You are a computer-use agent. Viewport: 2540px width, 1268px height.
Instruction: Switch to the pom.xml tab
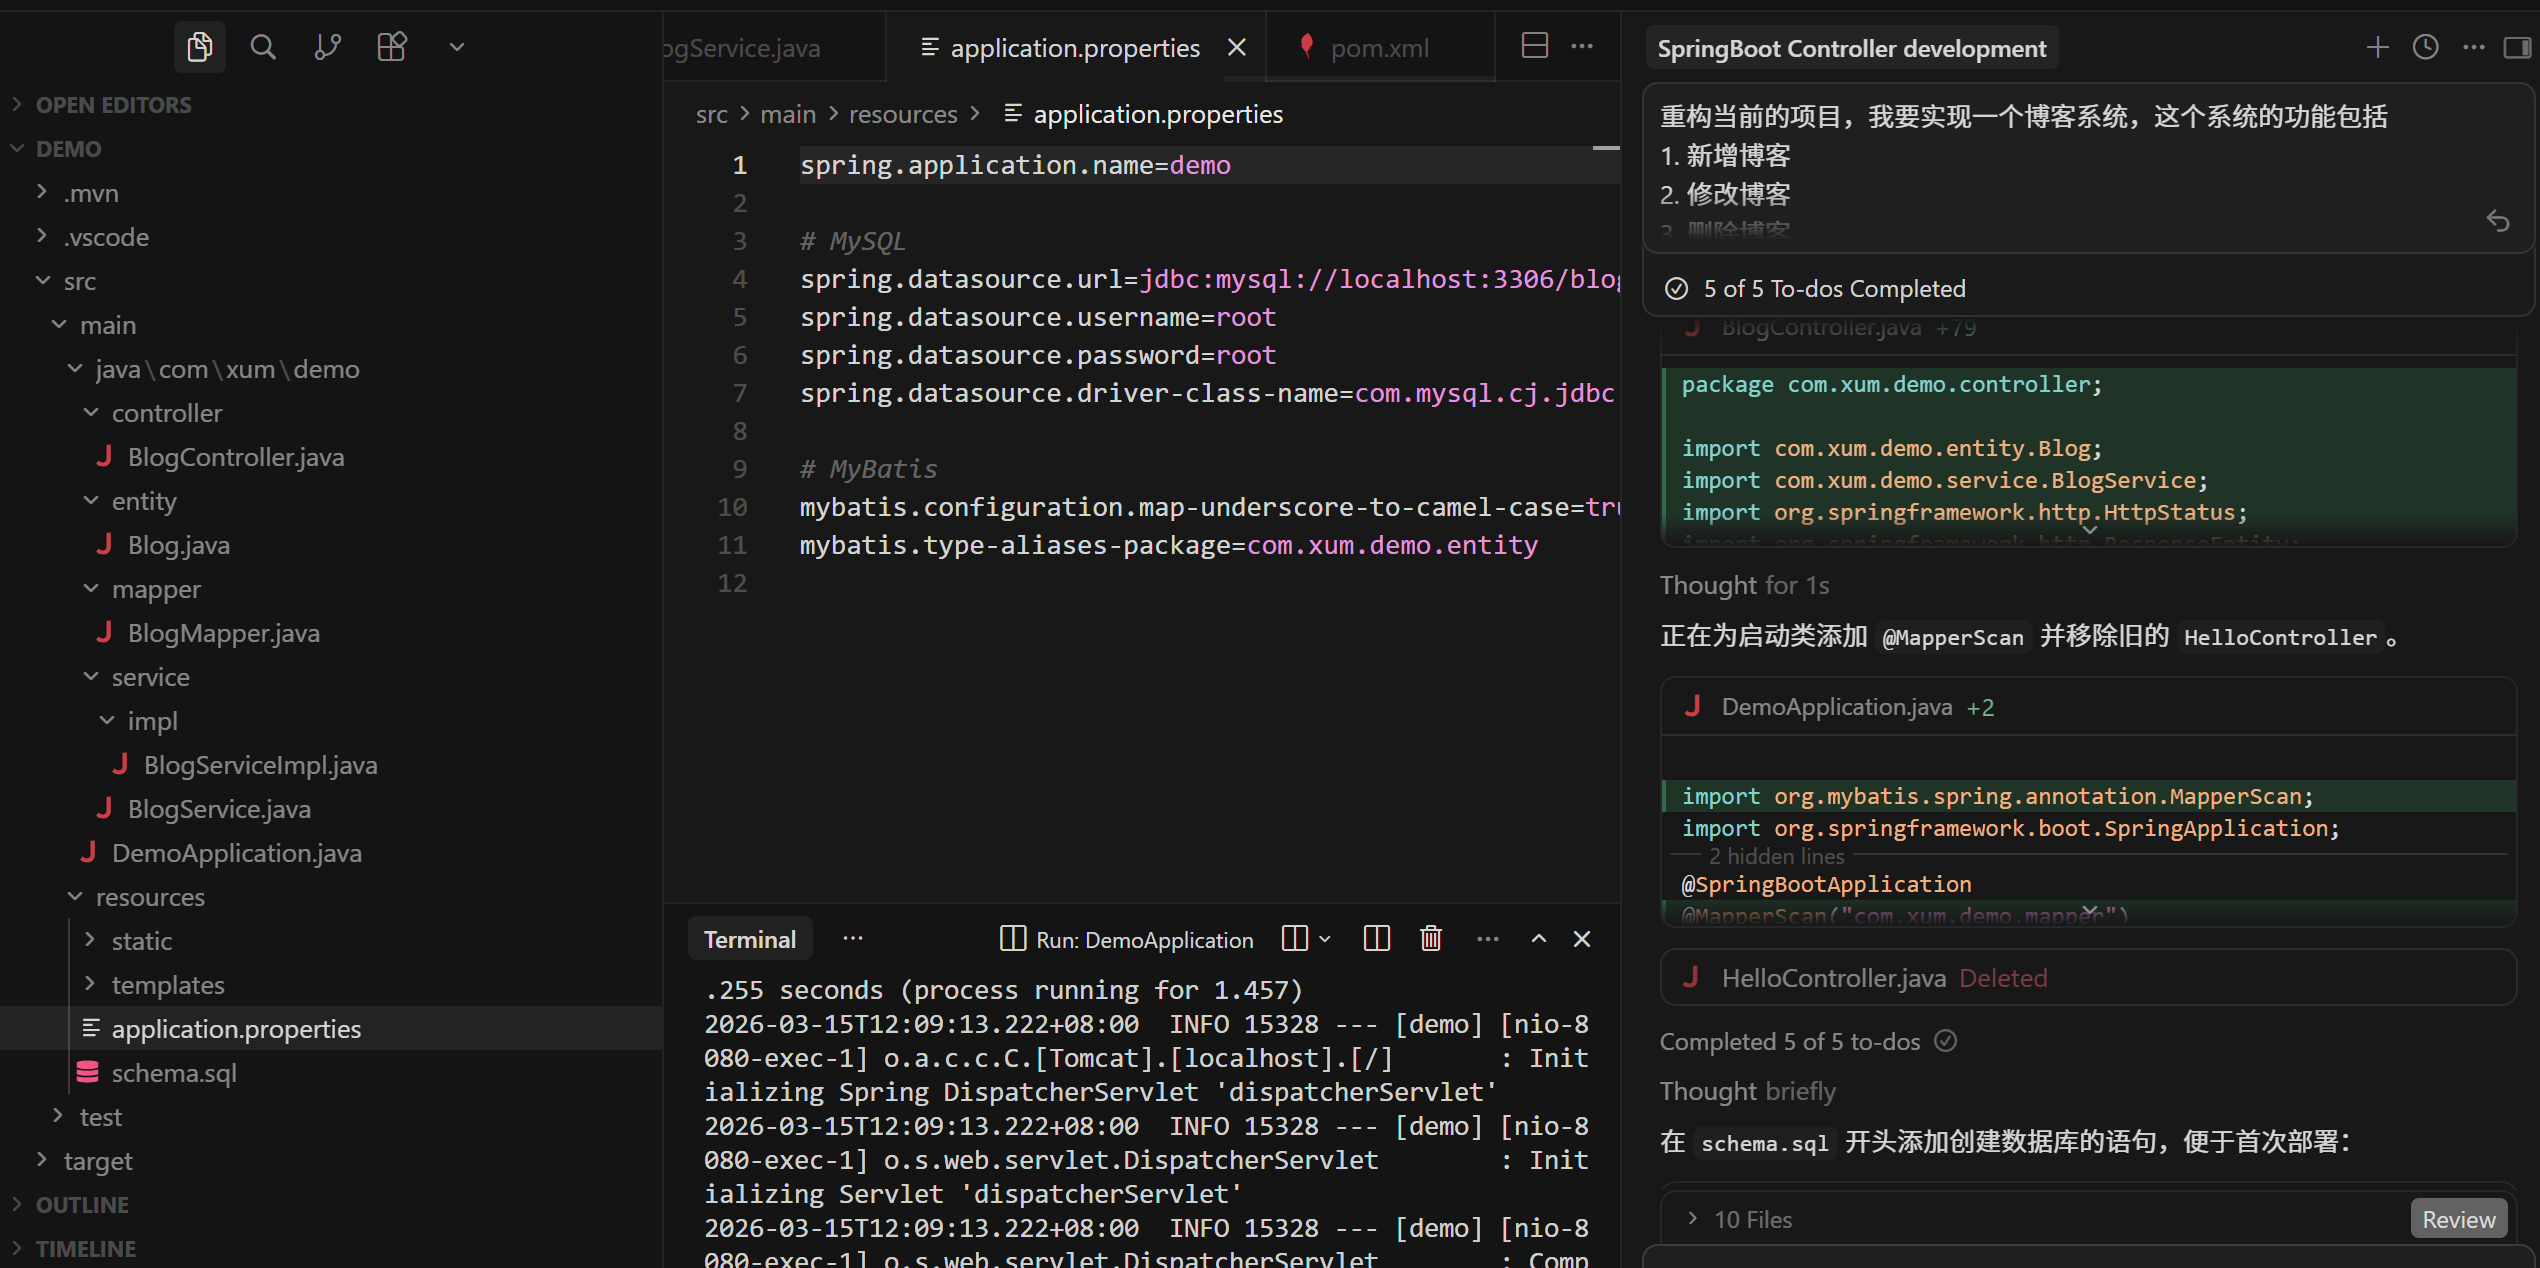point(1379,48)
